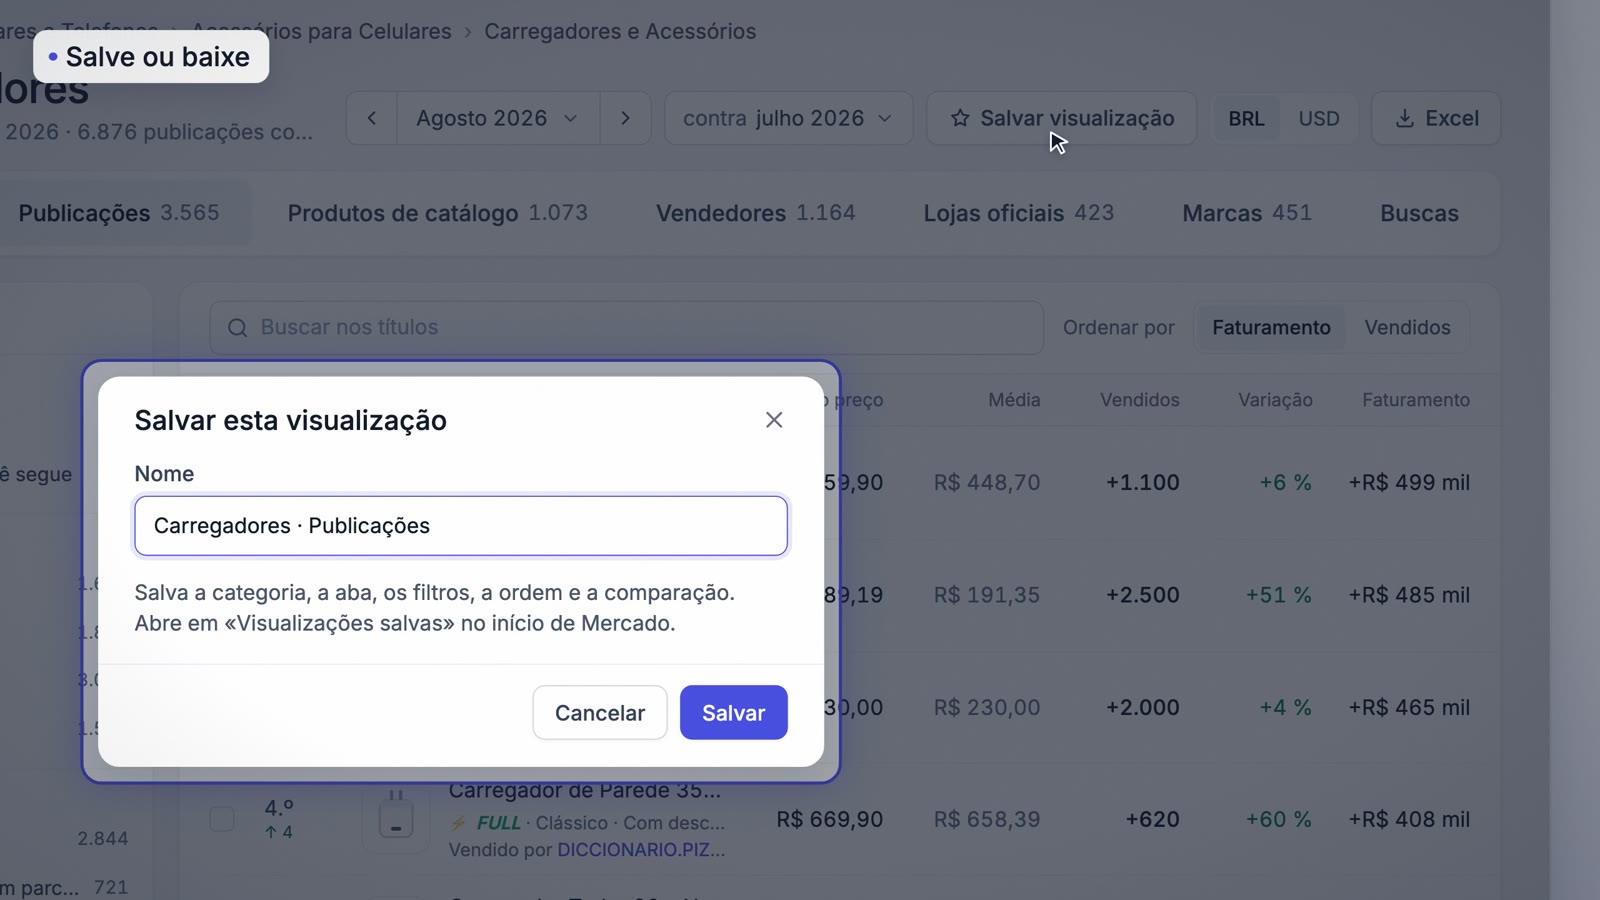Open the Vendedores tab

pyautogui.click(x=756, y=213)
